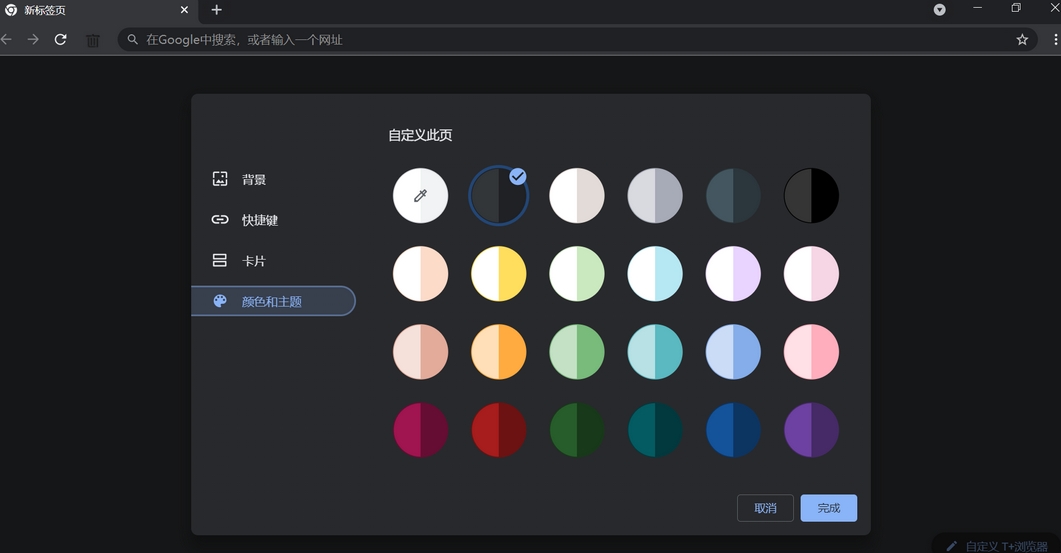Bookmark this page with star icon
Image resolution: width=1061 pixels, height=553 pixels.
[1022, 40]
